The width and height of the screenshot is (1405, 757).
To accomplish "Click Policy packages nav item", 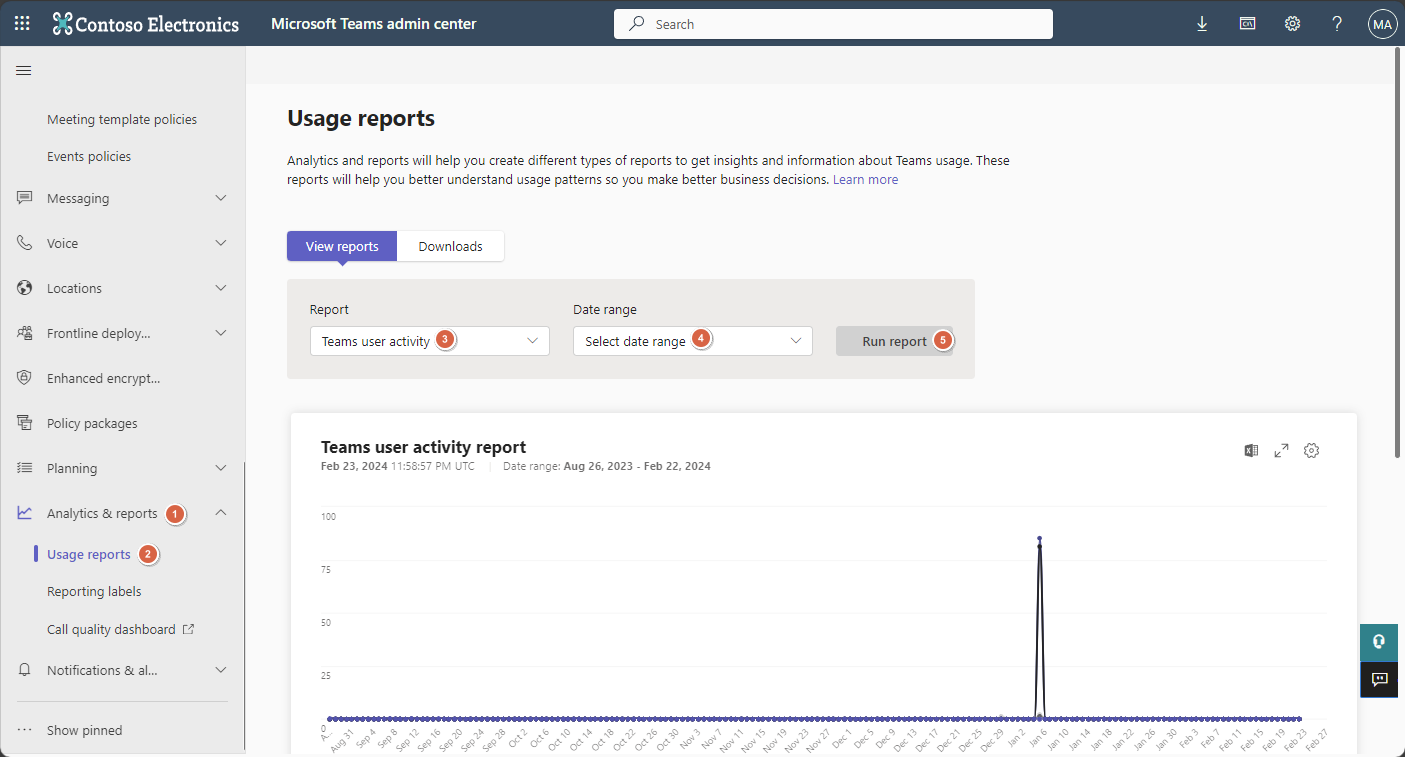I will (92, 423).
